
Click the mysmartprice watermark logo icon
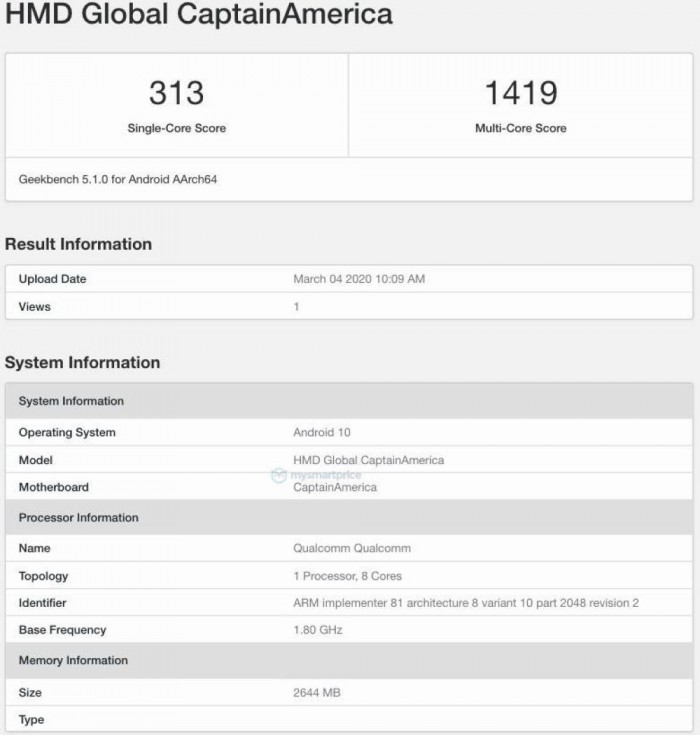278,475
